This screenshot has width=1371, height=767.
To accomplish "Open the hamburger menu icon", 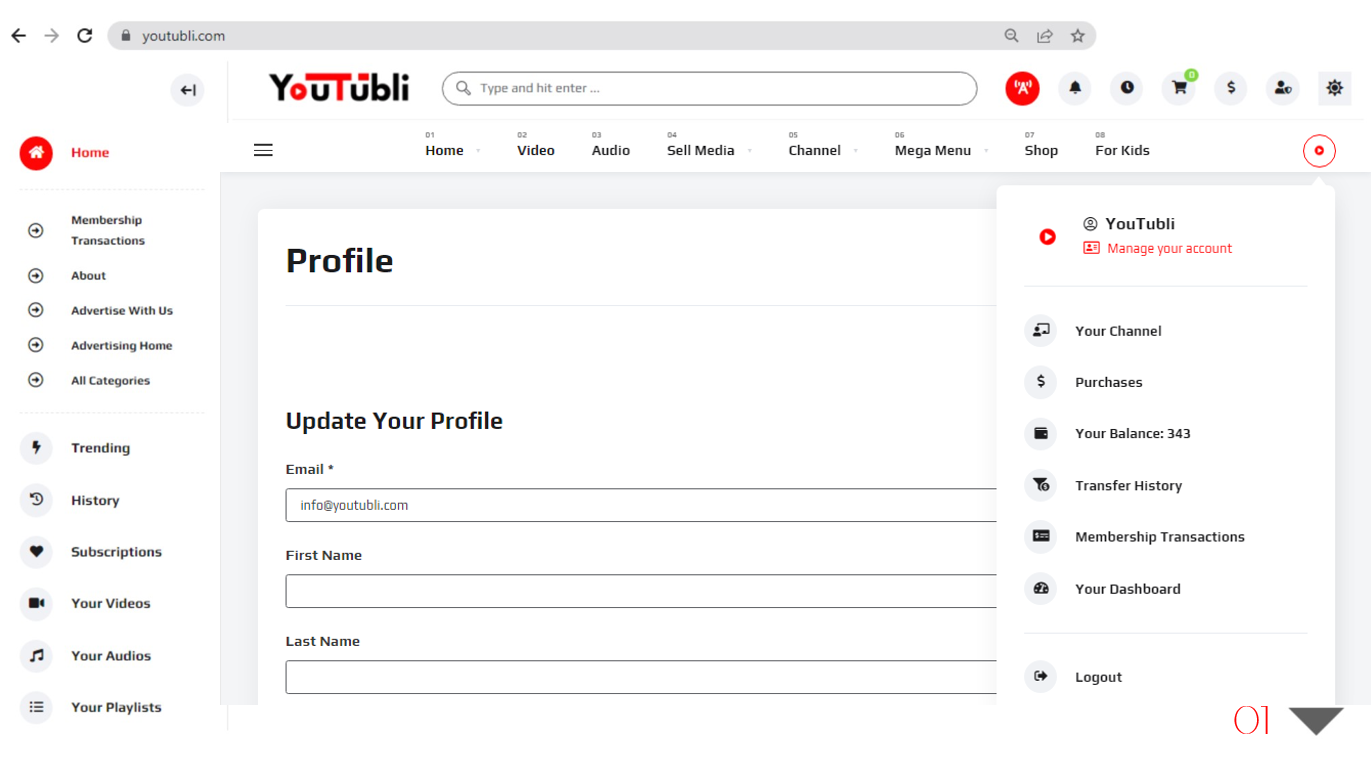I will coord(263,150).
